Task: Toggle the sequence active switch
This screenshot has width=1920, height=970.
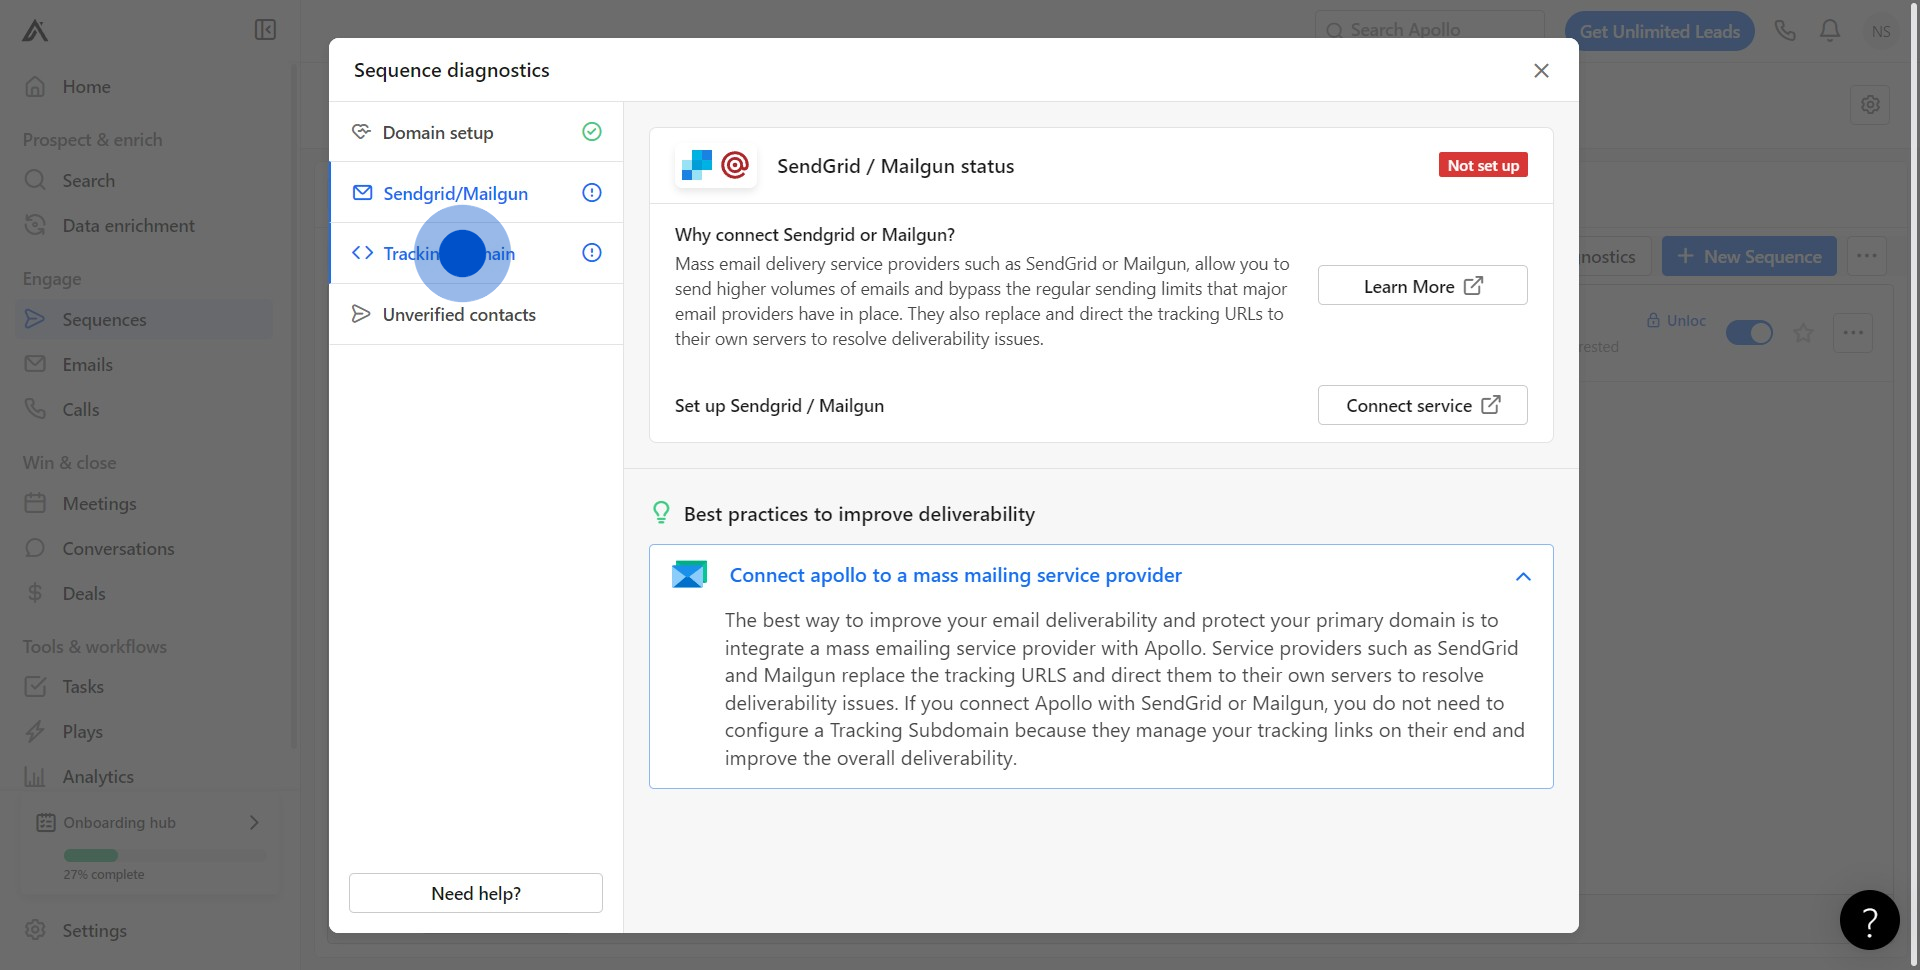Action: pos(1749,333)
